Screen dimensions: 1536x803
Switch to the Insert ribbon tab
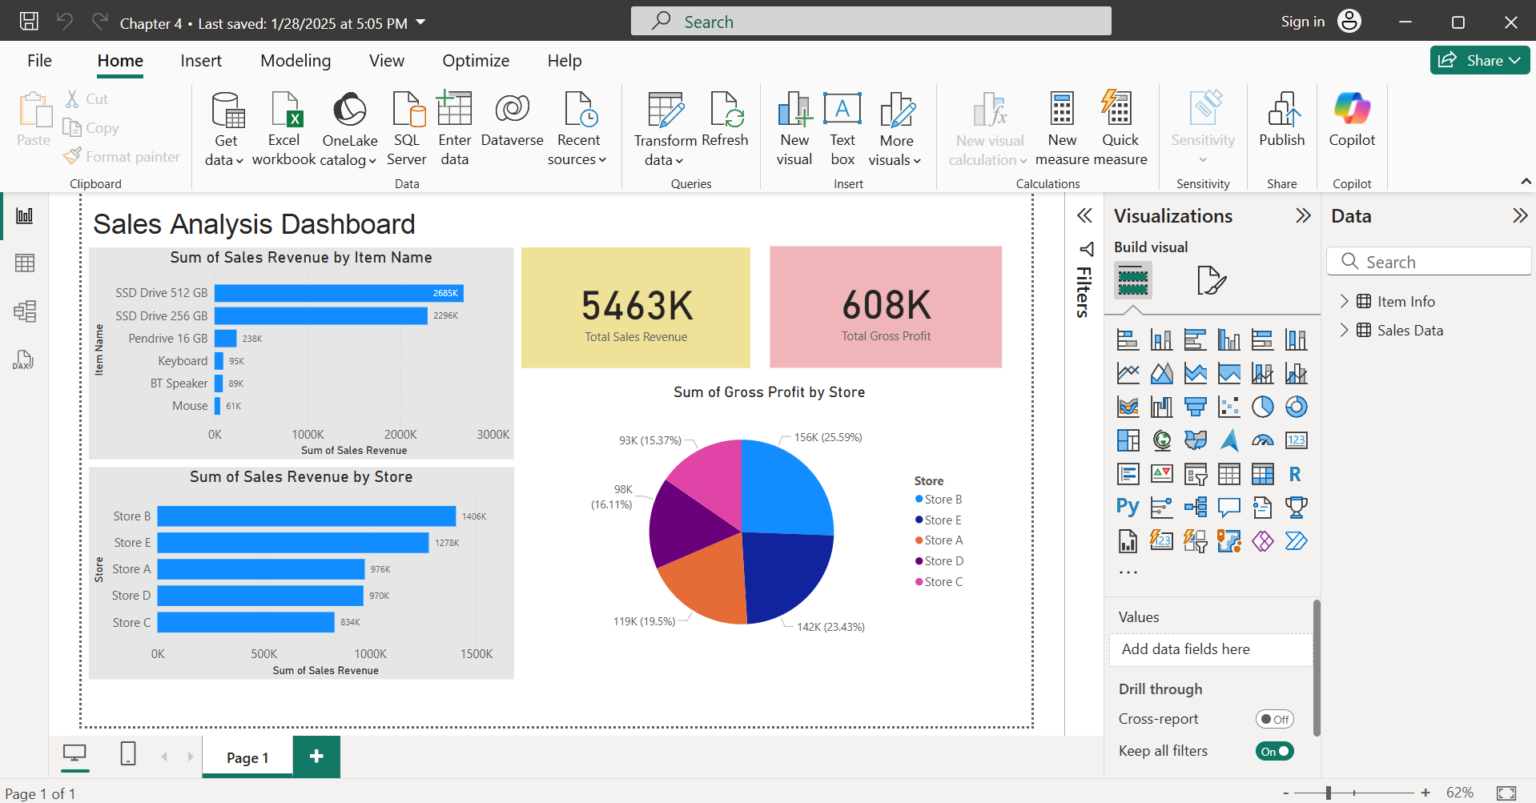[x=200, y=60]
